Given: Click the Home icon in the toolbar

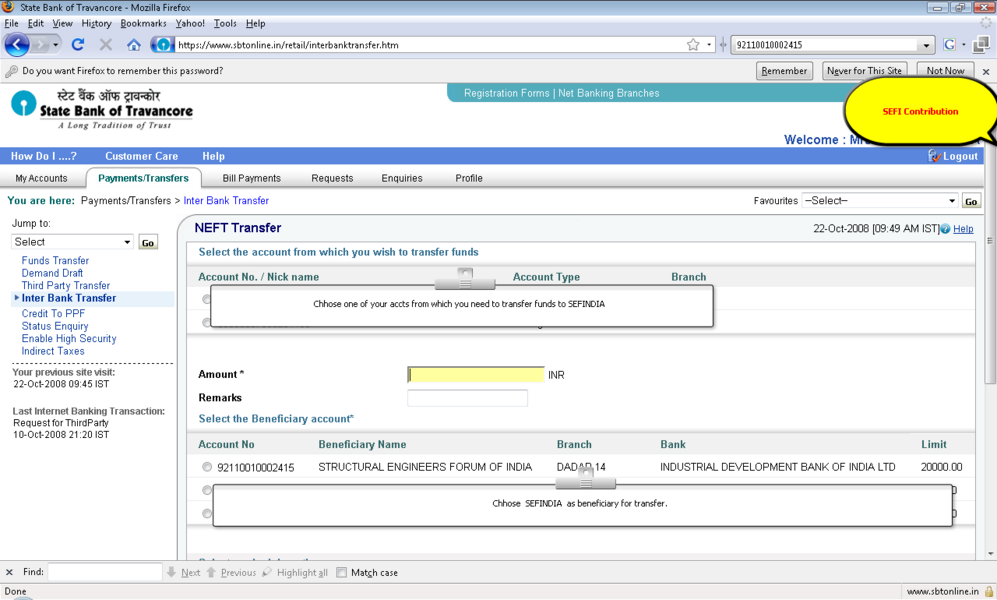Looking at the screenshot, I should (x=134, y=45).
